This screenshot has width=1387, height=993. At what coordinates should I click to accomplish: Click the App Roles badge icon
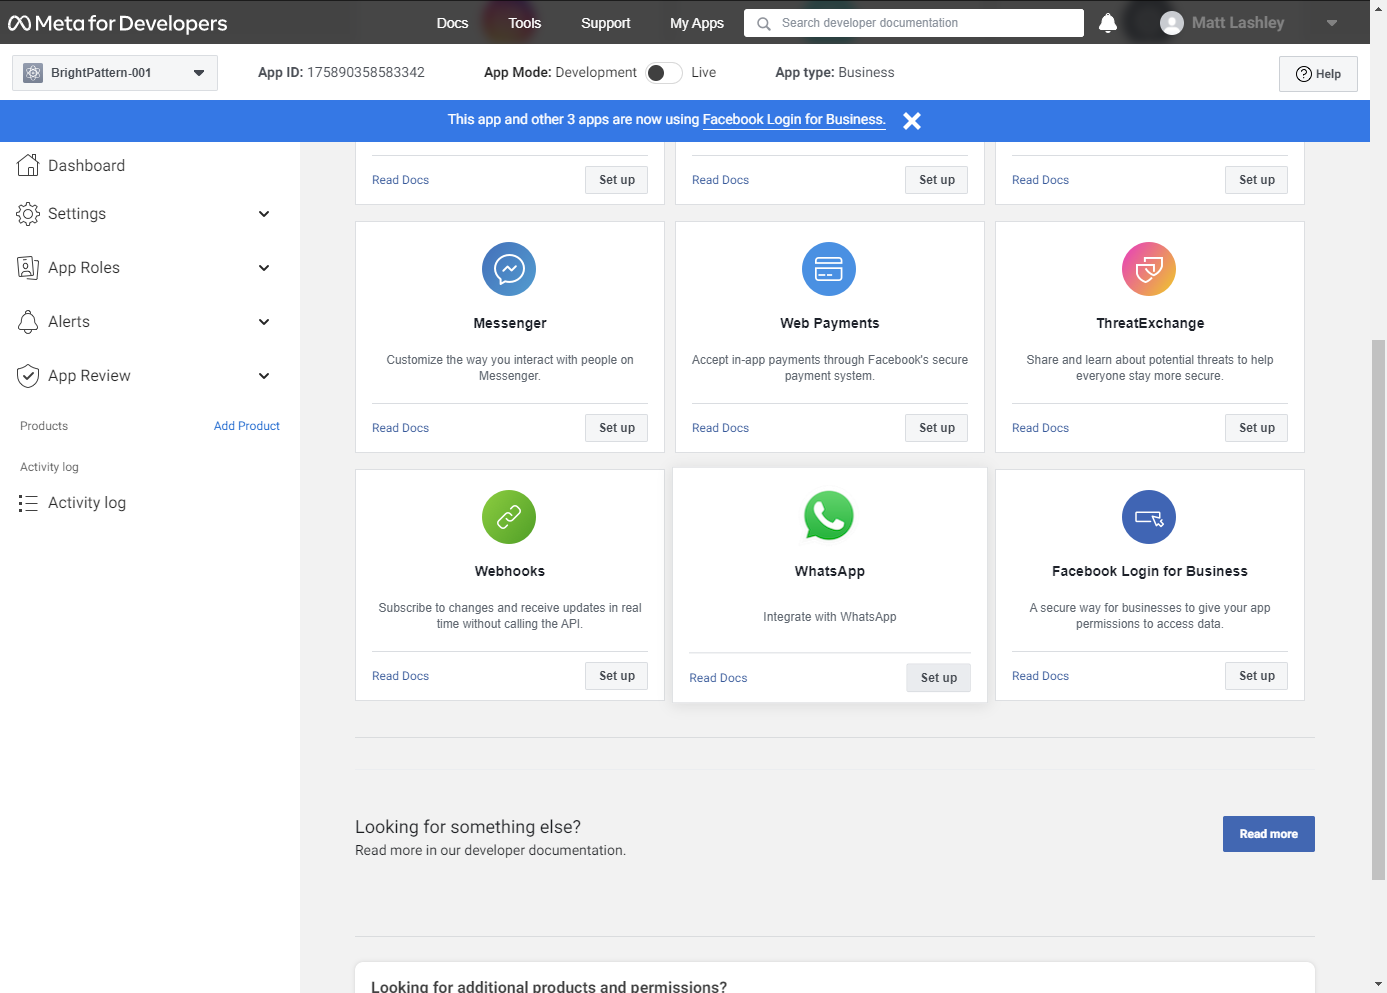(28, 267)
